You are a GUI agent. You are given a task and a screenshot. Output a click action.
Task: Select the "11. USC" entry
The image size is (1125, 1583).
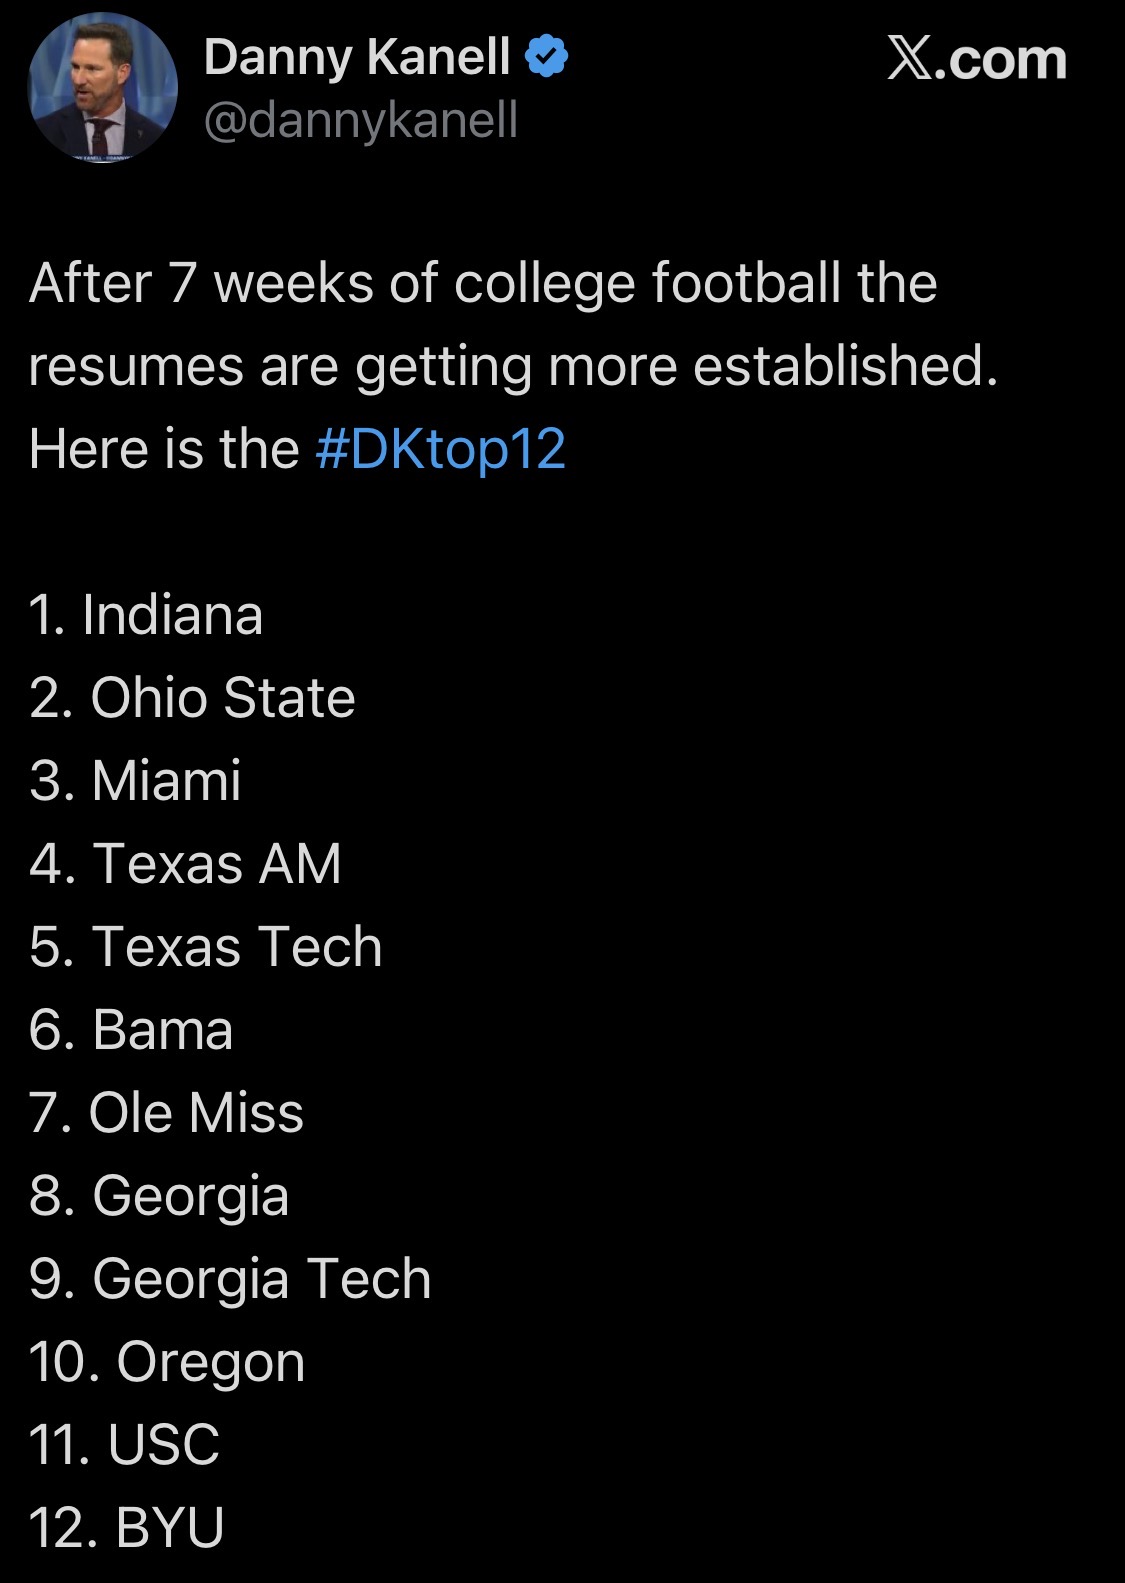point(124,1444)
